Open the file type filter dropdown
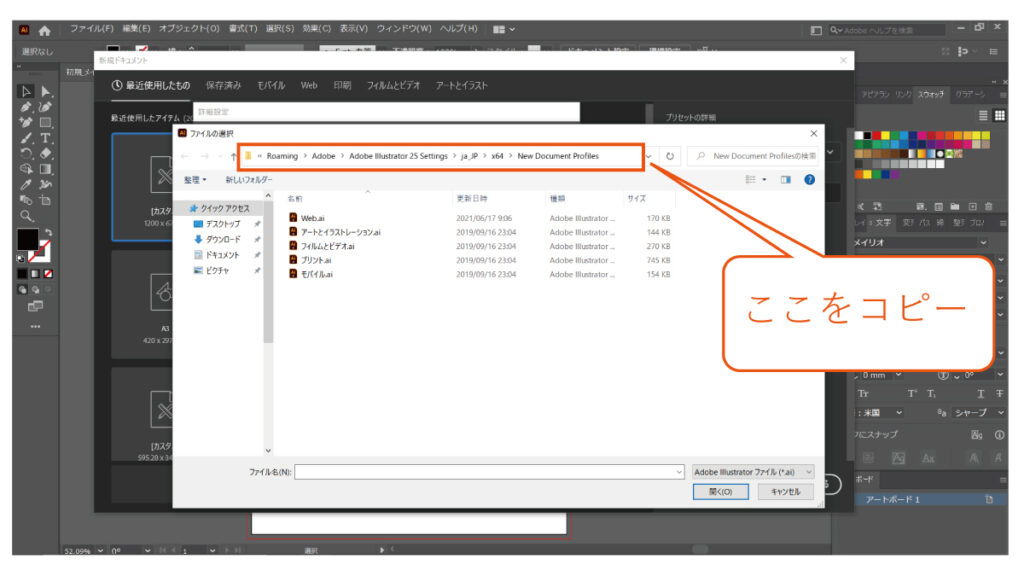 click(x=754, y=472)
